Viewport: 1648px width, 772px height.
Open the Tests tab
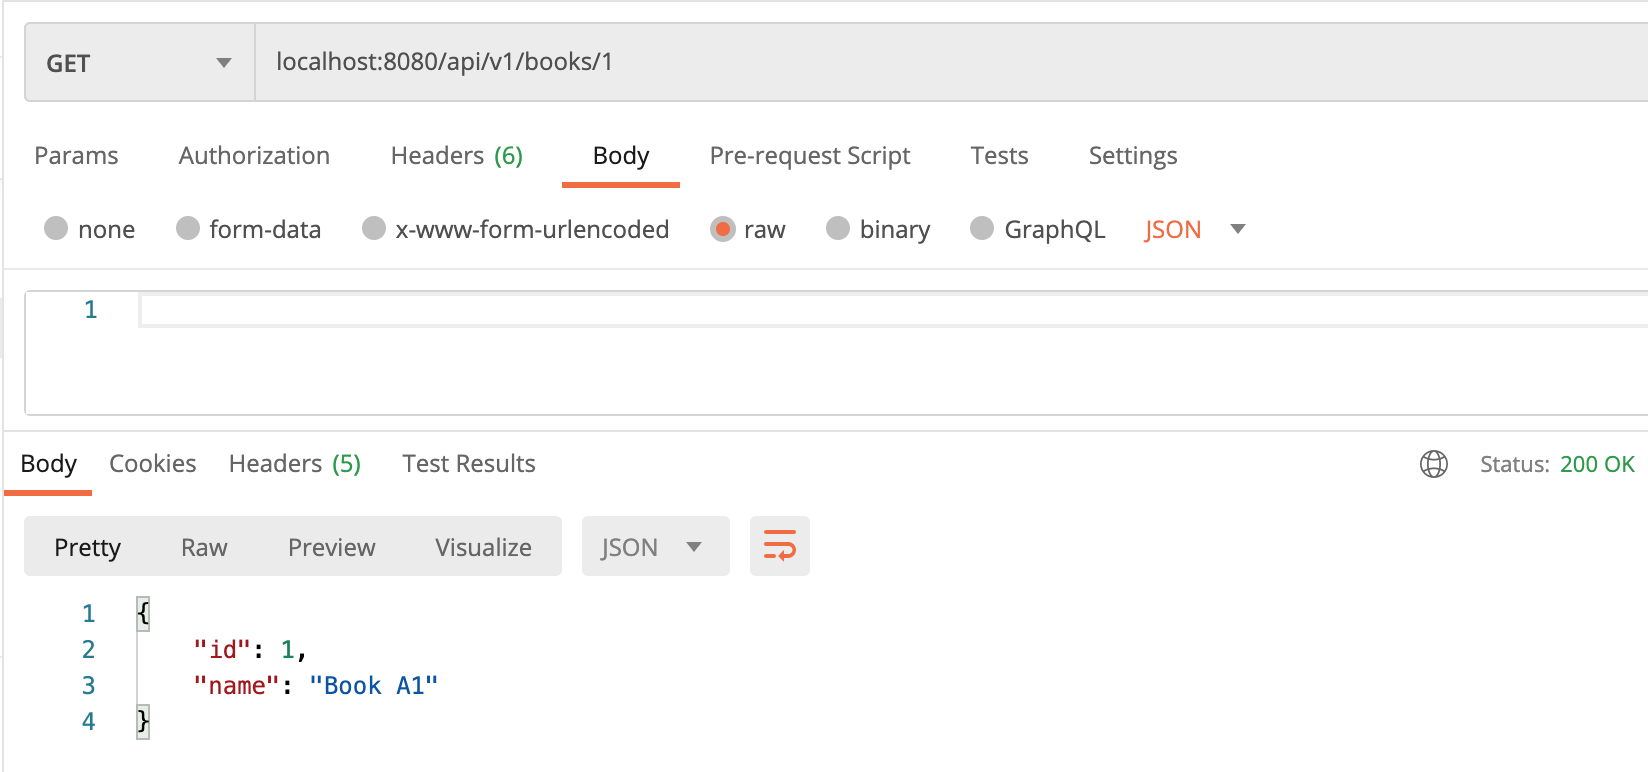coord(999,156)
